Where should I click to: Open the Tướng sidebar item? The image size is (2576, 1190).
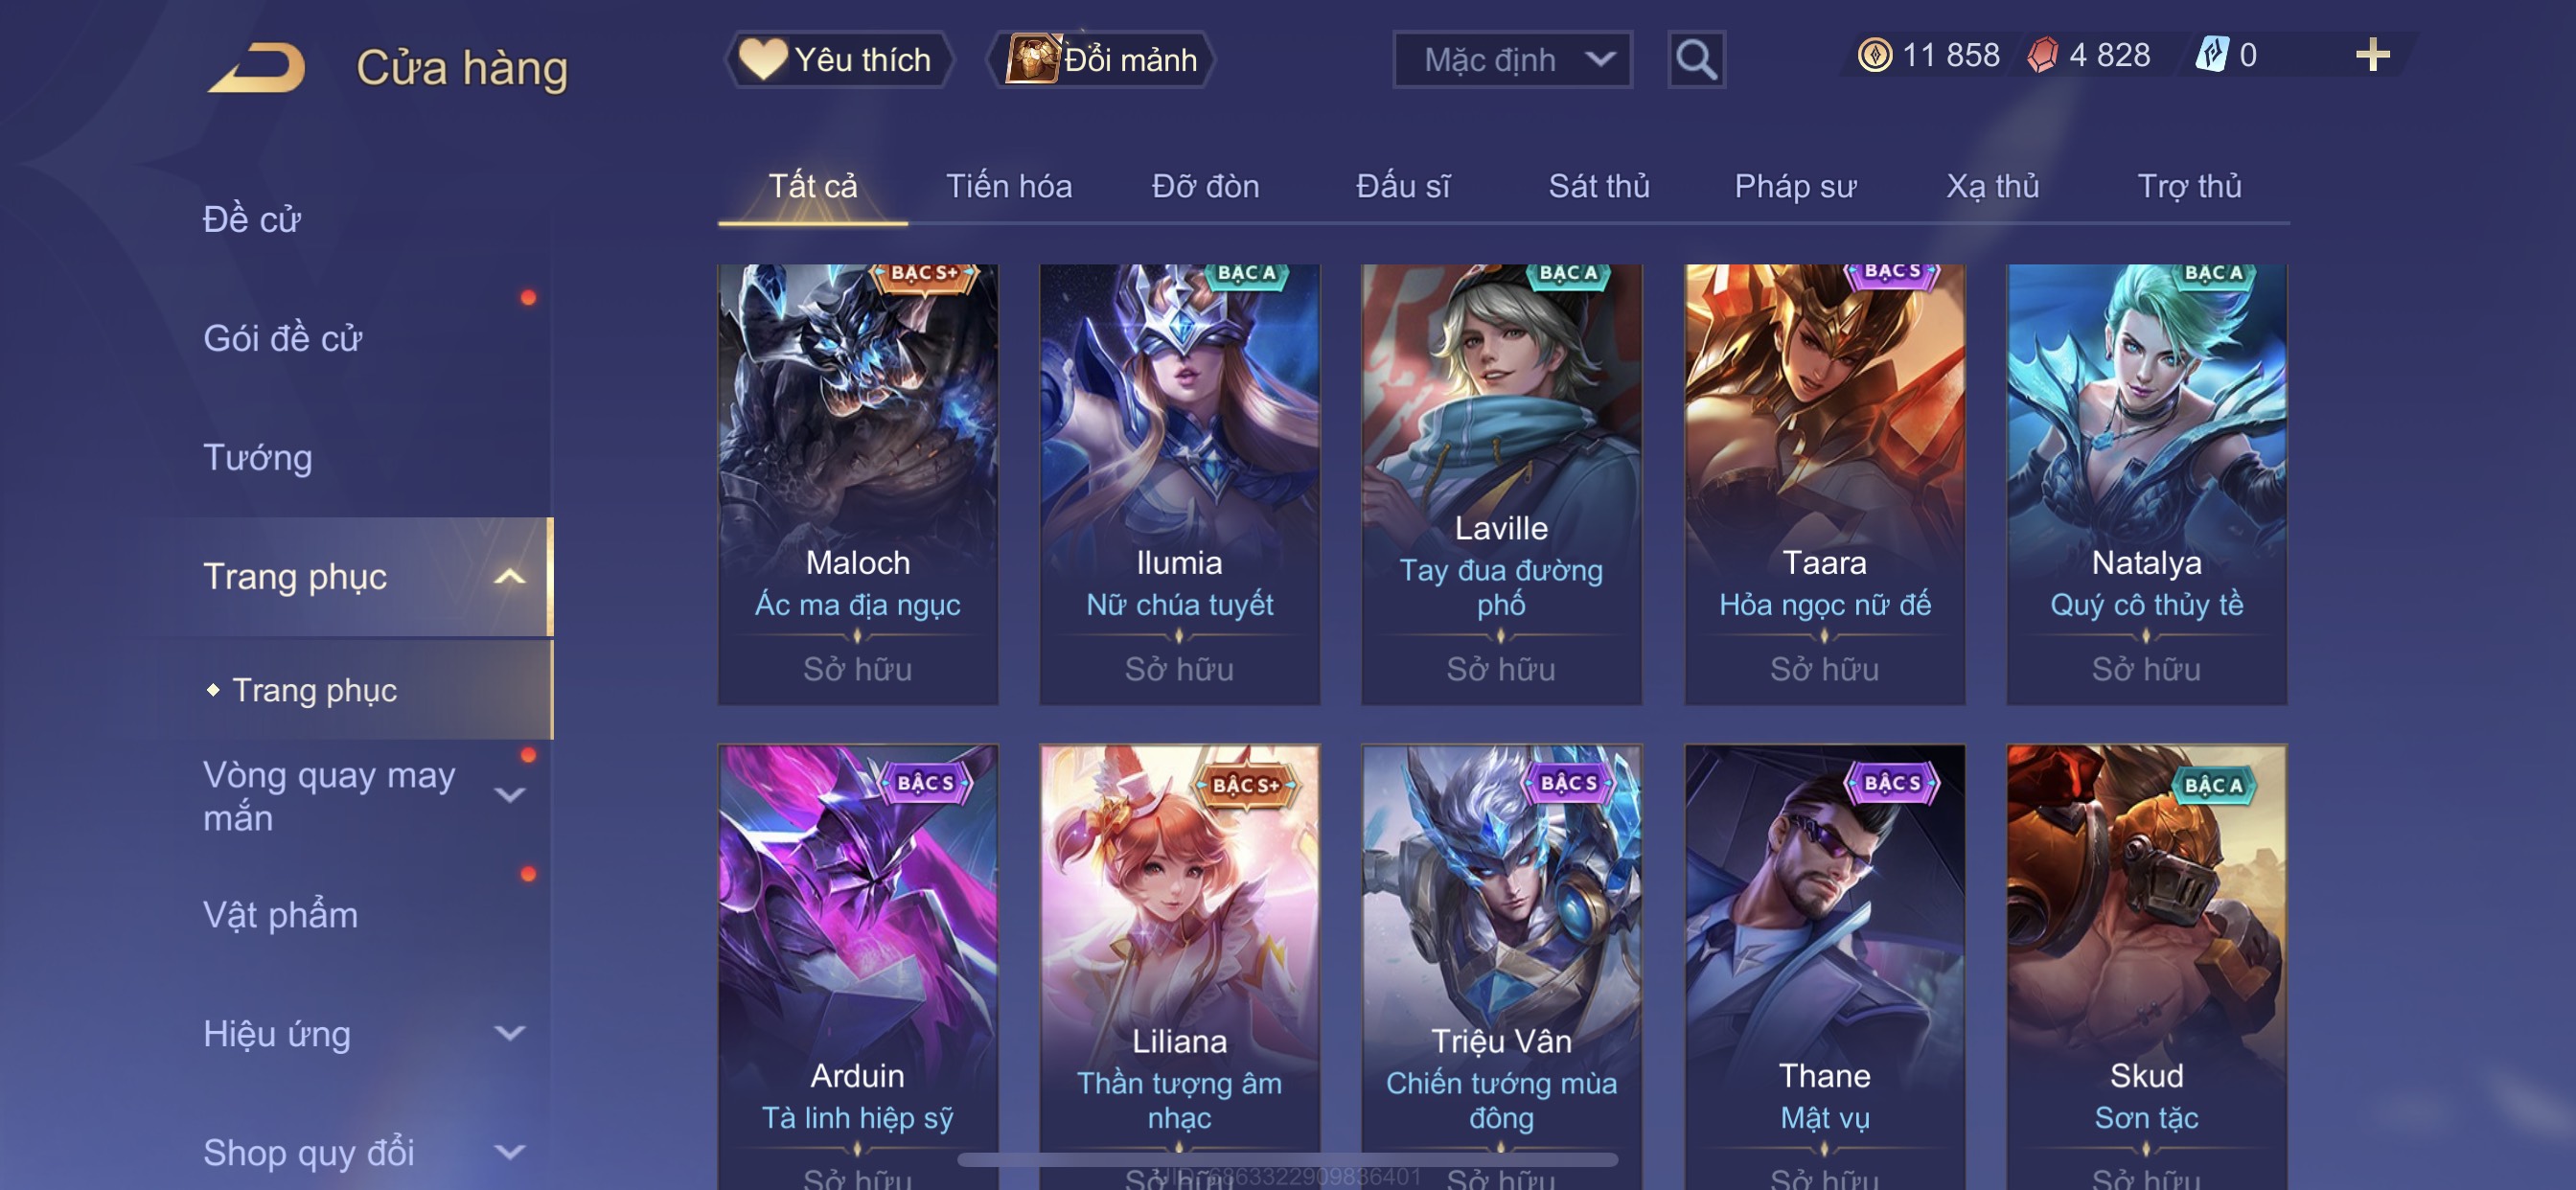(258, 458)
